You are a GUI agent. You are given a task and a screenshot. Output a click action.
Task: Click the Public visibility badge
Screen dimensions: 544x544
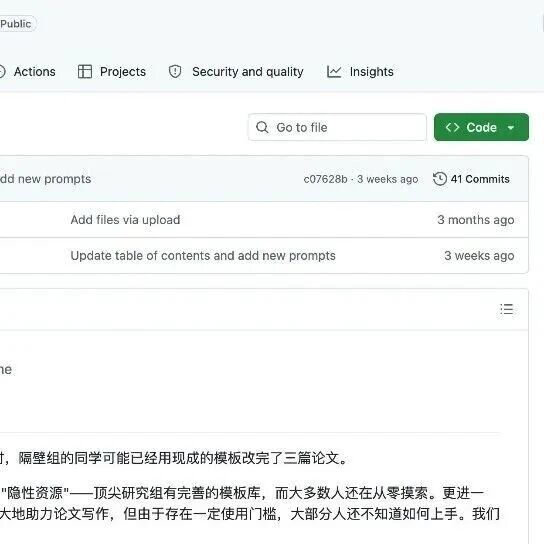(17, 24)
